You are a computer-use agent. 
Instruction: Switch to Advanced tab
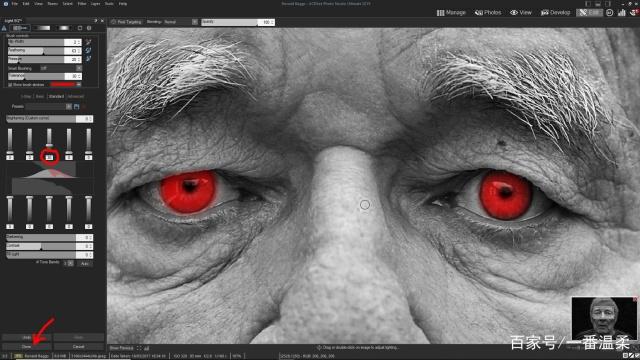pos(76,97)
